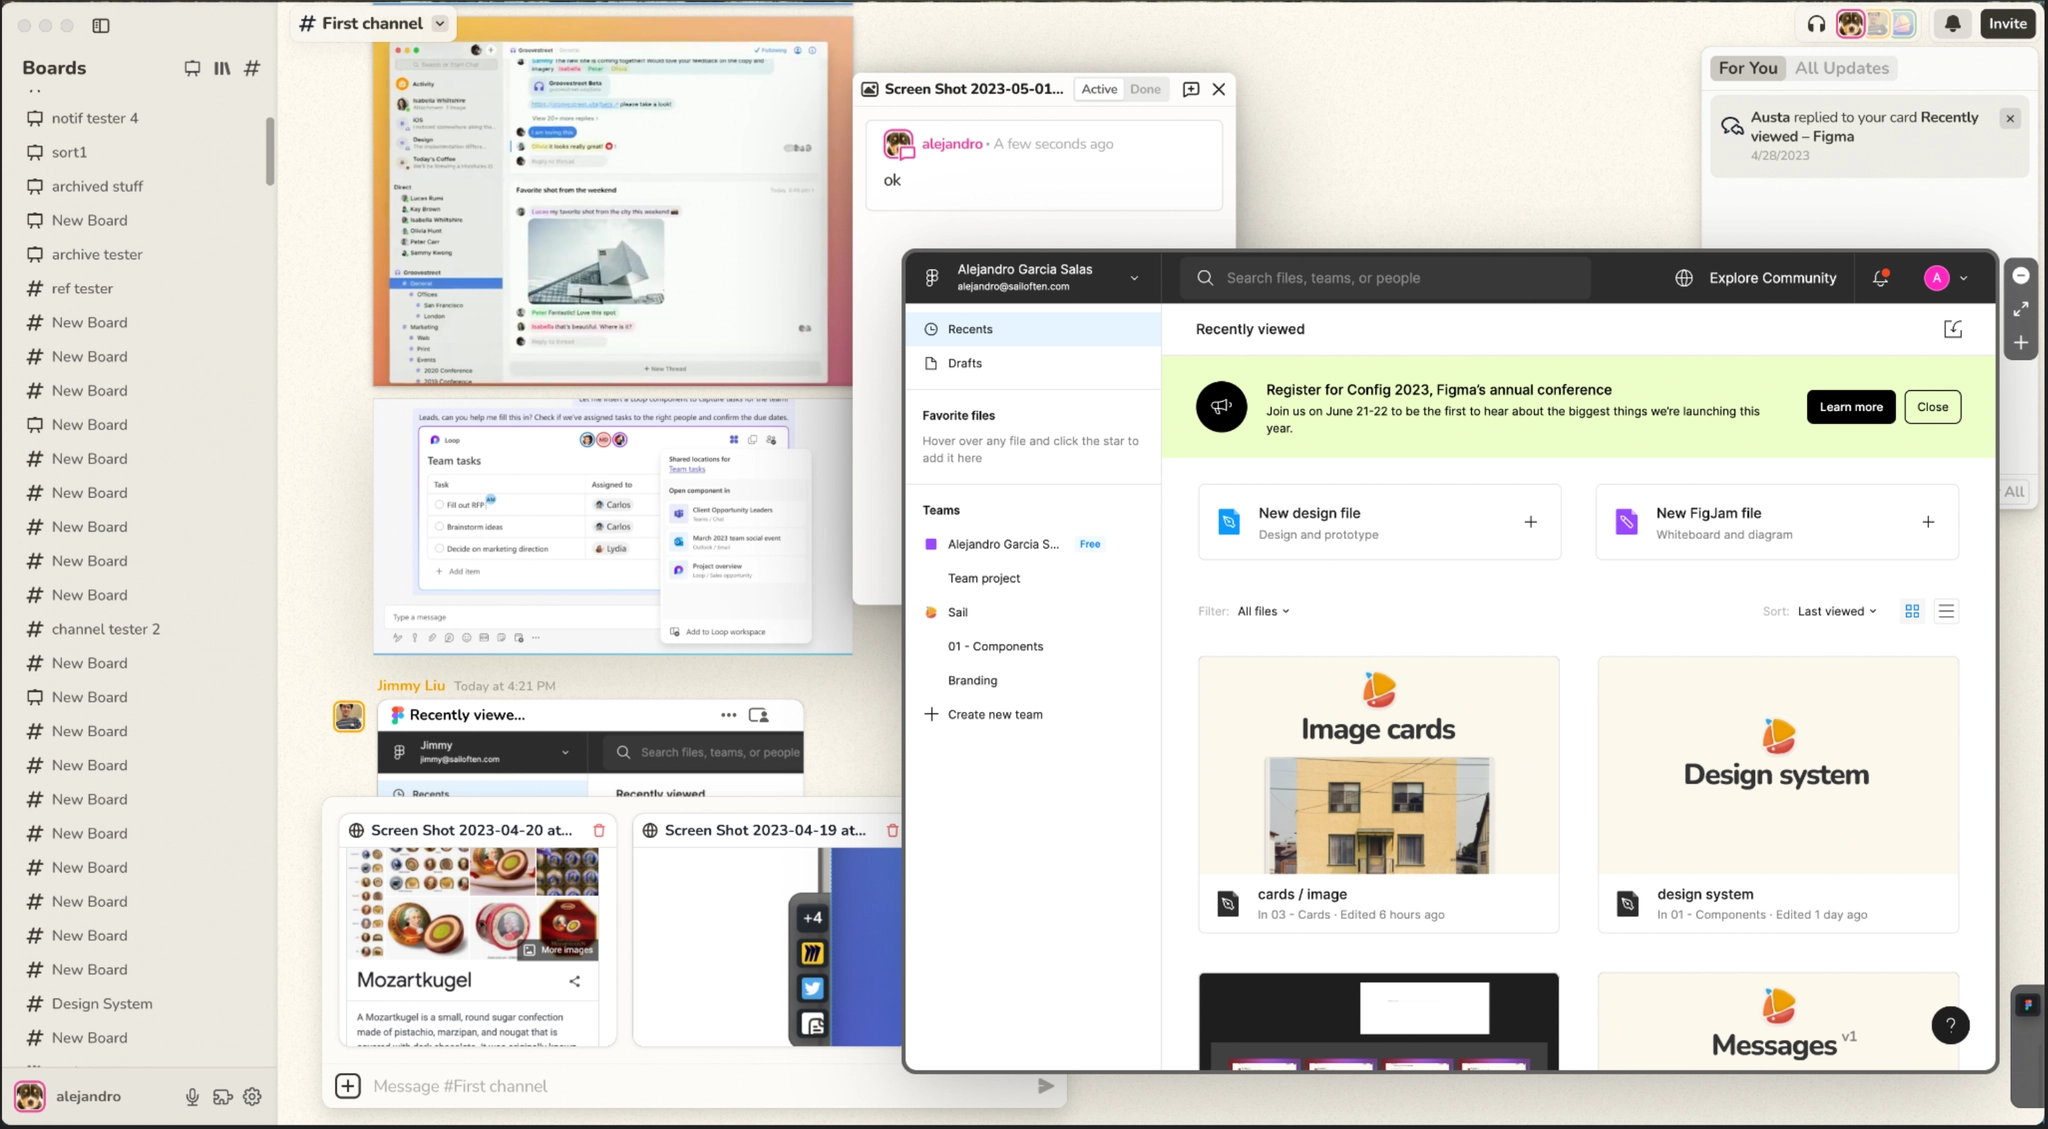The height and width of the screenshot is (1129, 2048).
Task: Click Figma's notification bell icon
Action: tap(1879, 277)
